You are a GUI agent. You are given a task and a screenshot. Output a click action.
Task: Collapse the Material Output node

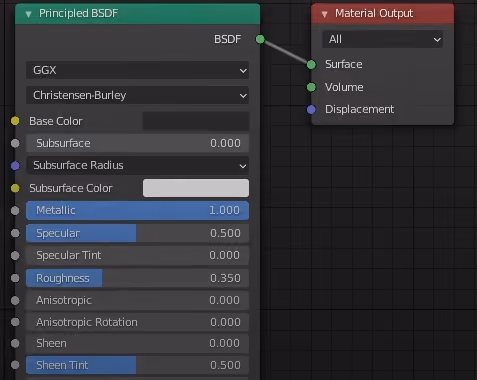(324, 14)
